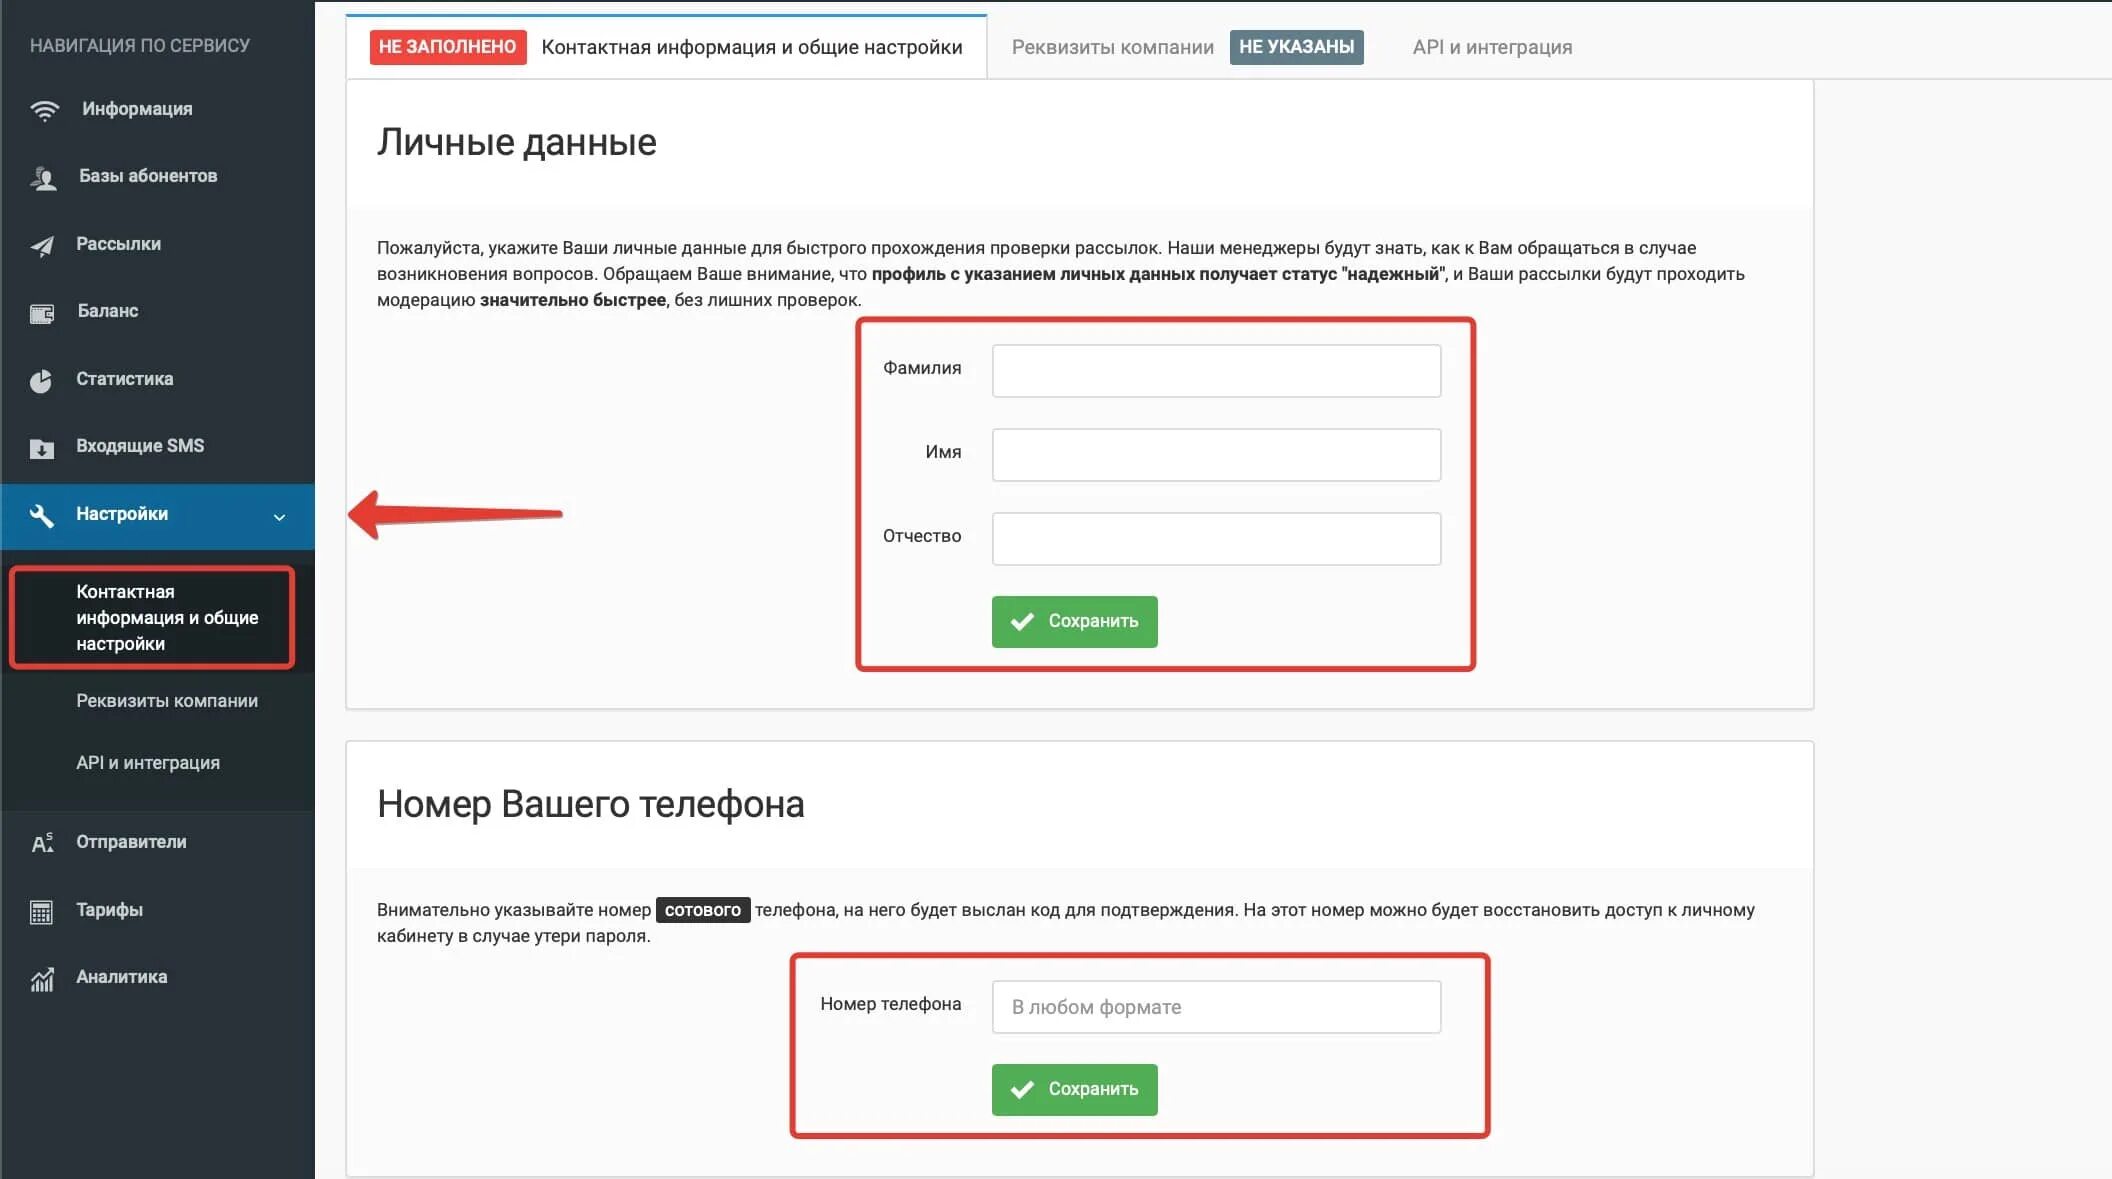Open Реквизиты компании sidebar submenu item

(167, 701)
